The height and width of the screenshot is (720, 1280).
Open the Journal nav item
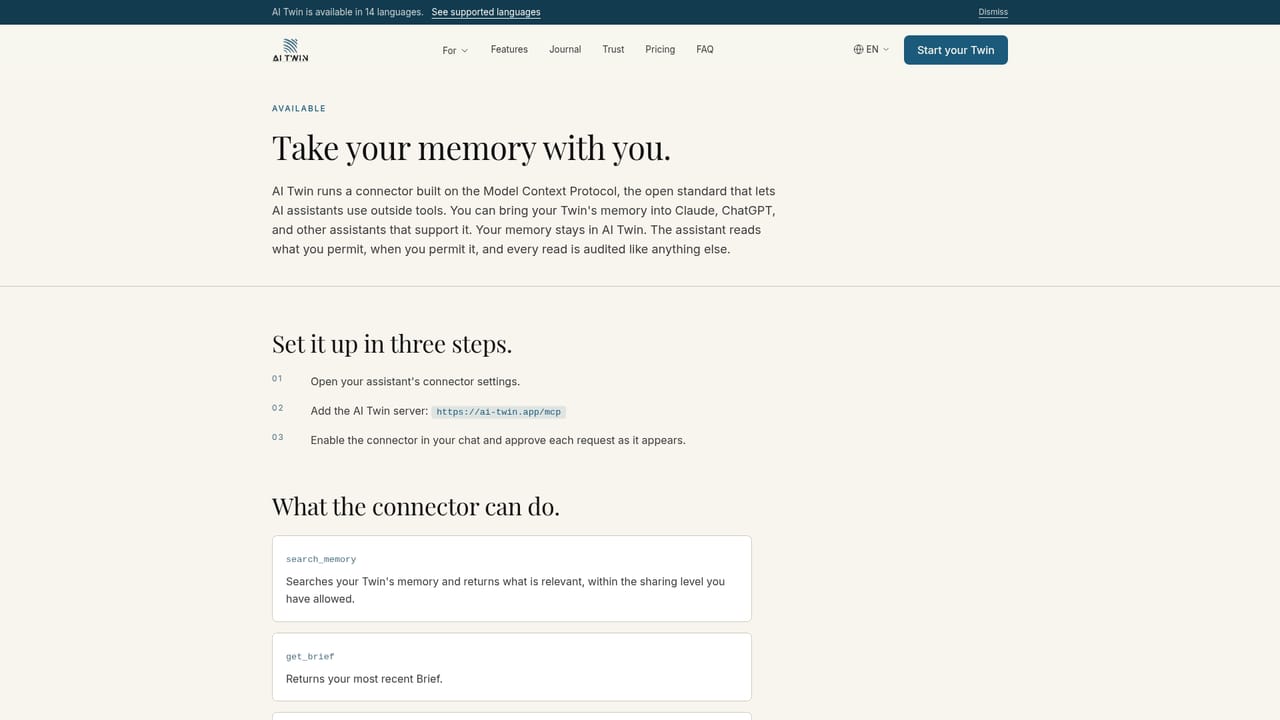(x=565, y=49)
